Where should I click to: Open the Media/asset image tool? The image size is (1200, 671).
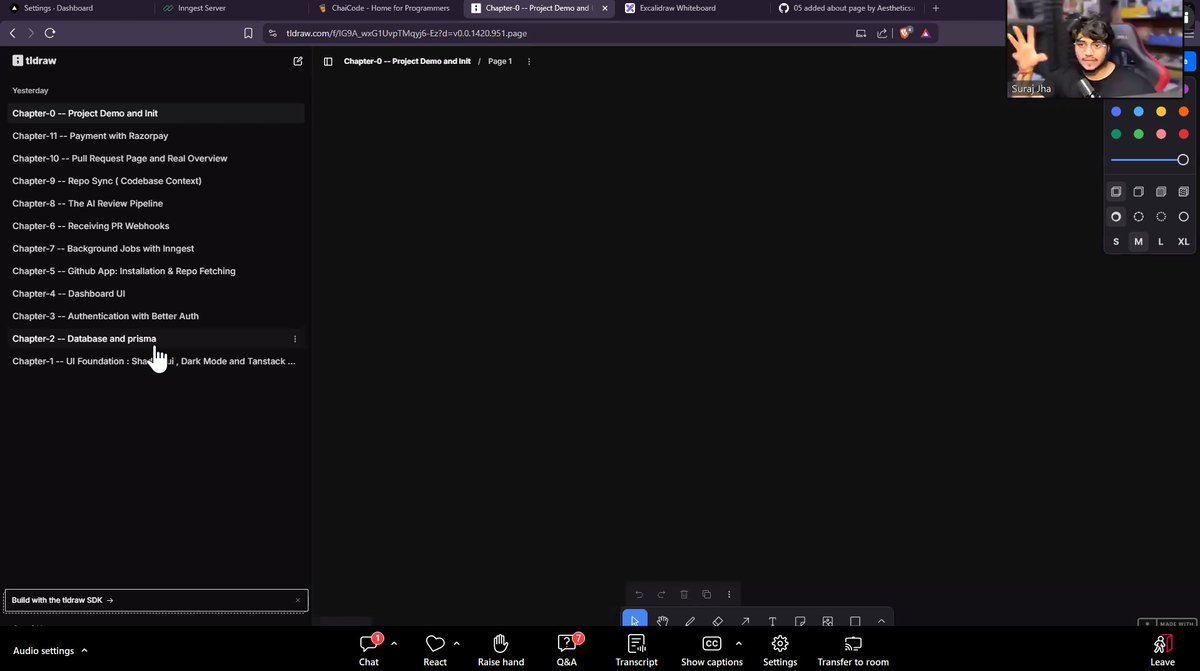(x=828, y=621)
